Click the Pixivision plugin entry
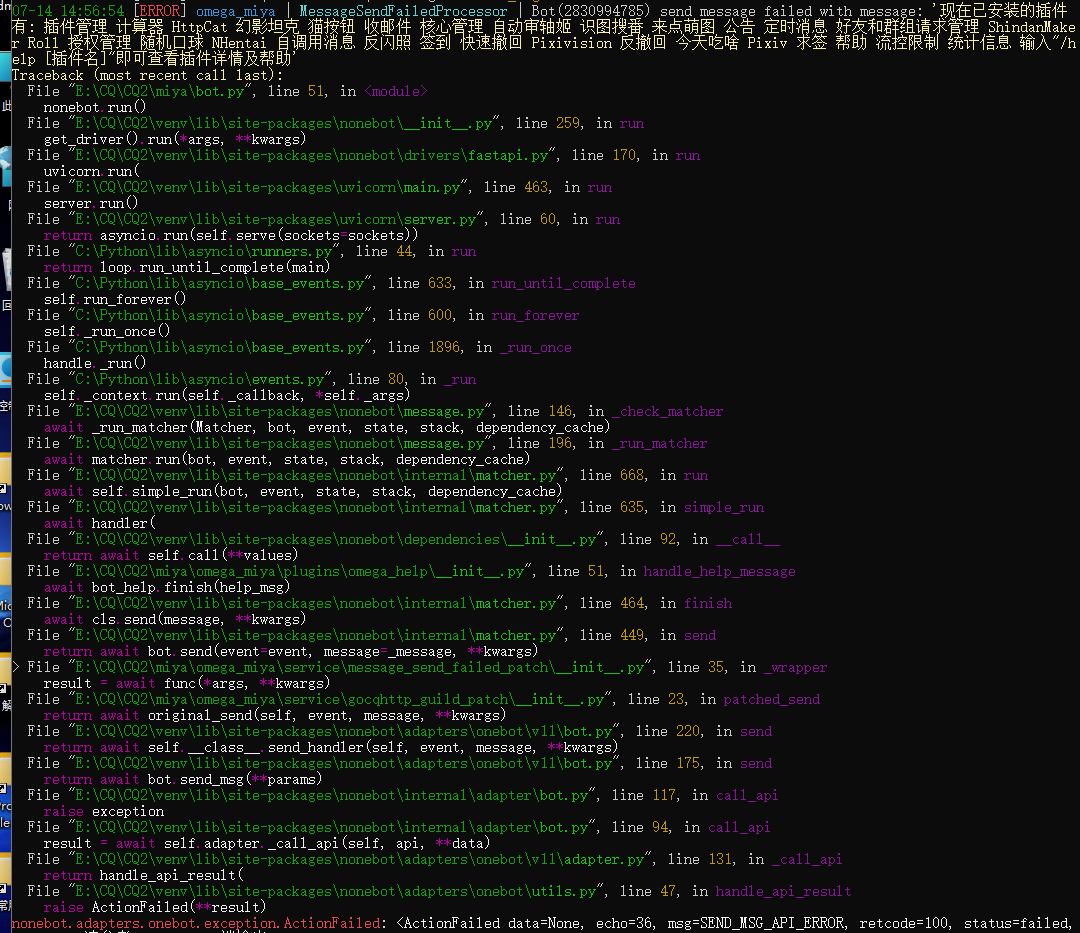 [571, 43]
